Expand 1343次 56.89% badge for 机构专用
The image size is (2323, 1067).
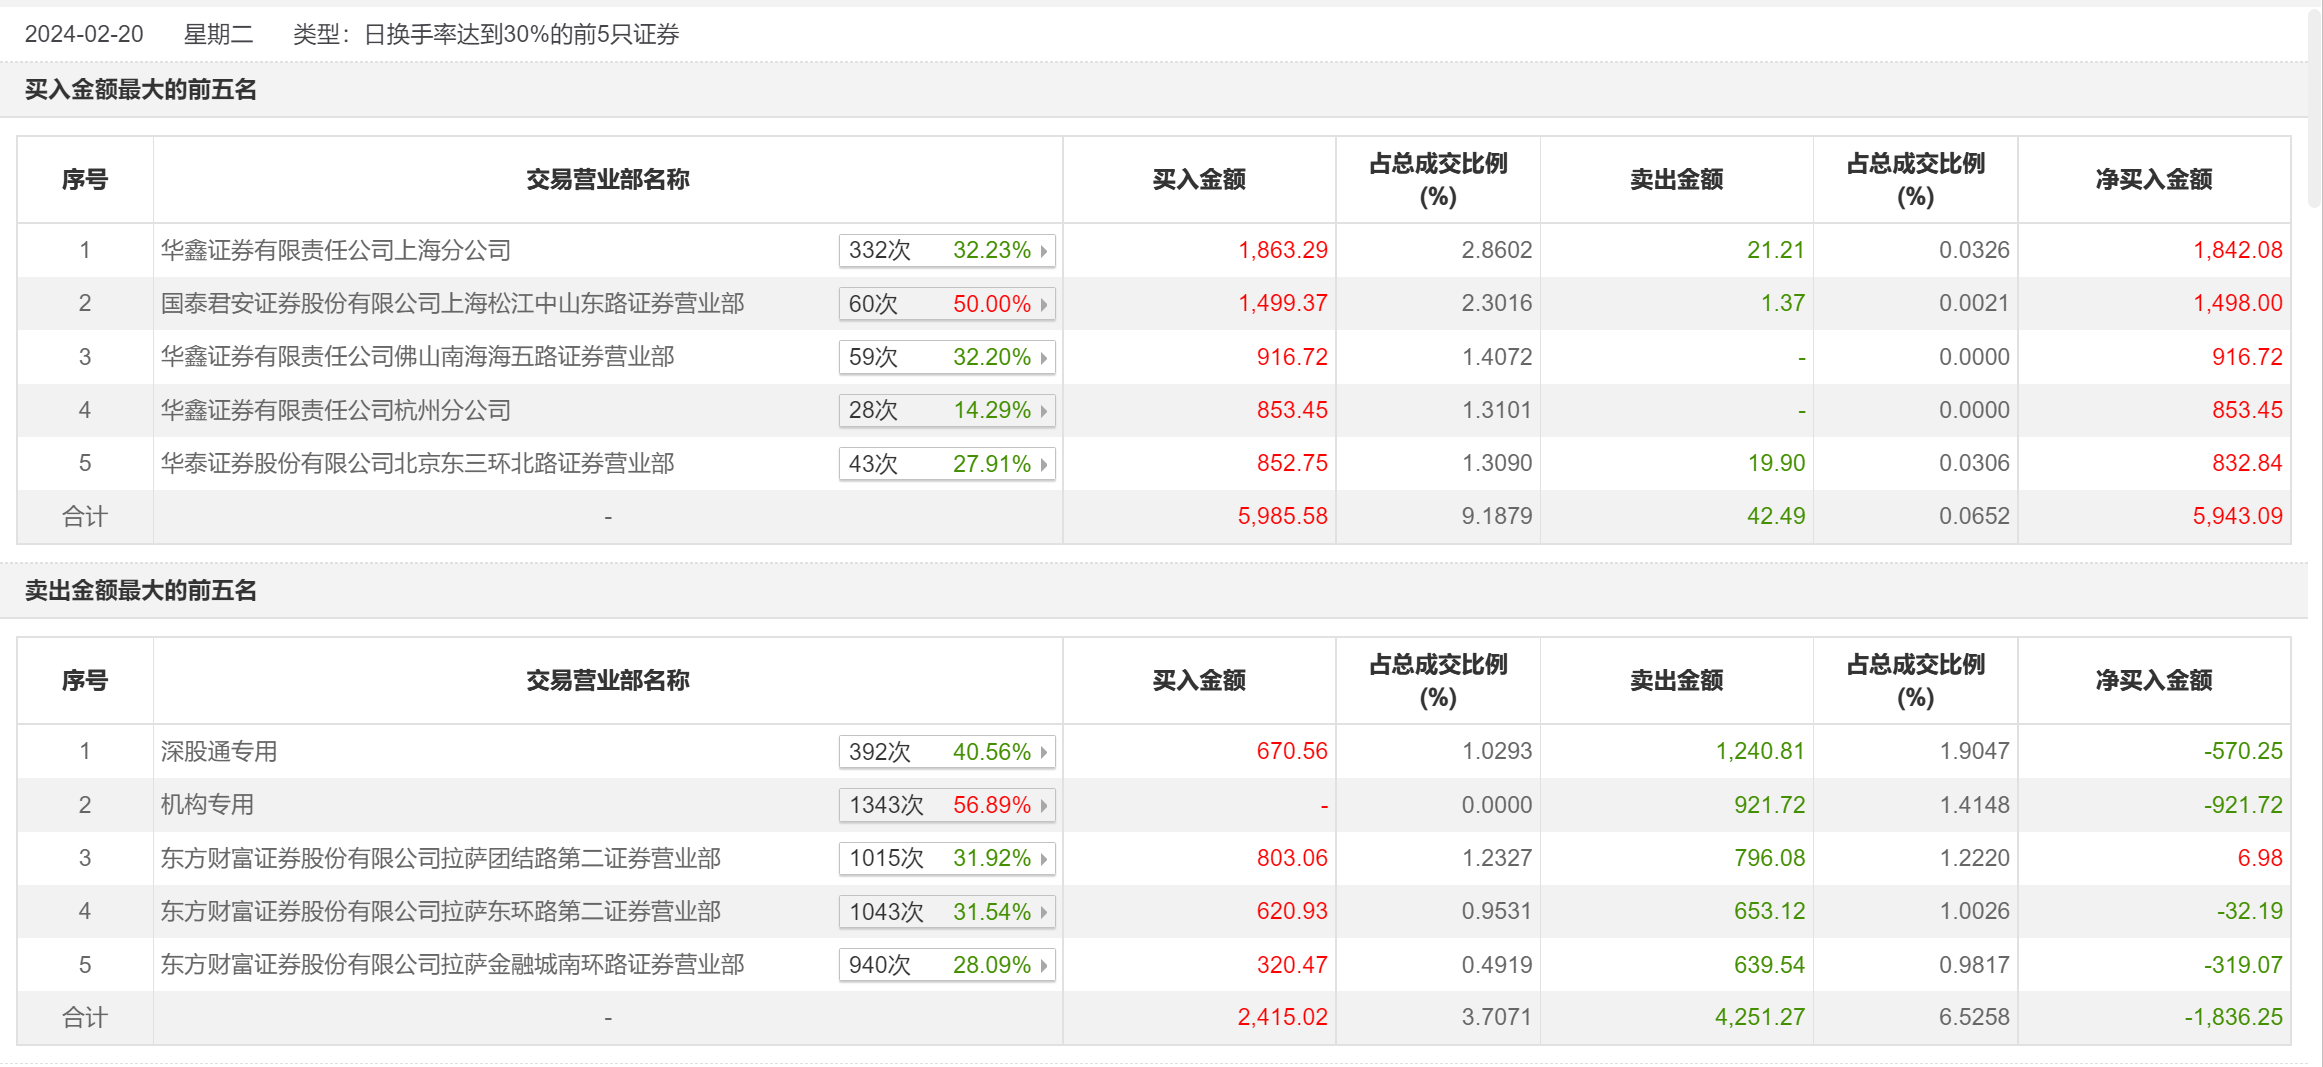click(x=947, y=805)
